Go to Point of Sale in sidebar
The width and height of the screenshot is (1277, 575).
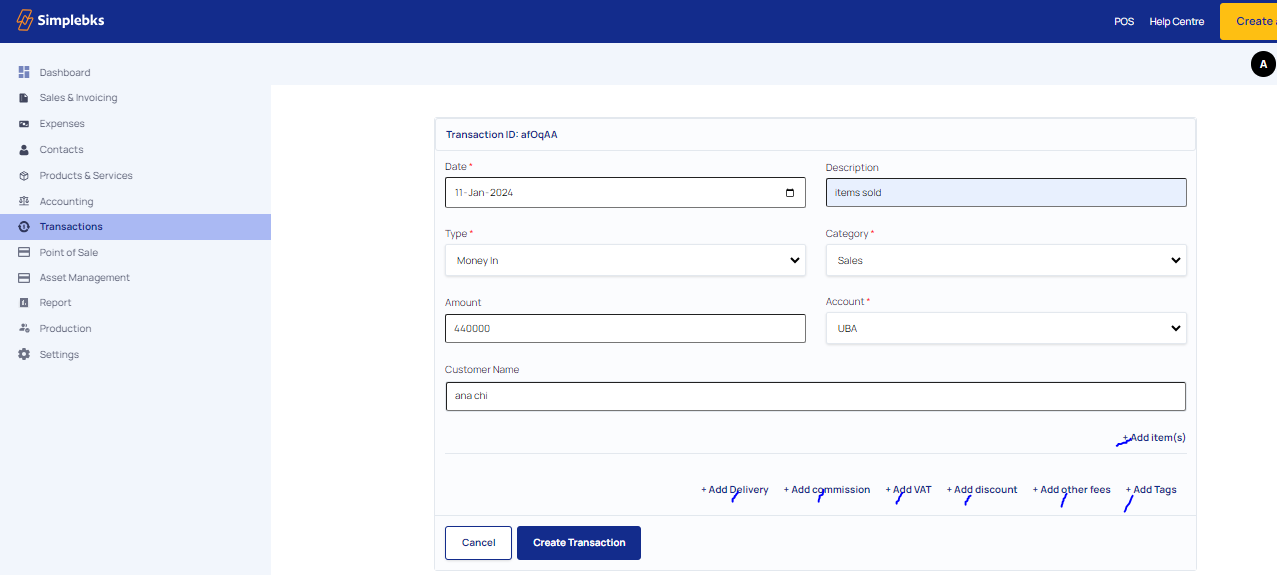coord(68,252)
